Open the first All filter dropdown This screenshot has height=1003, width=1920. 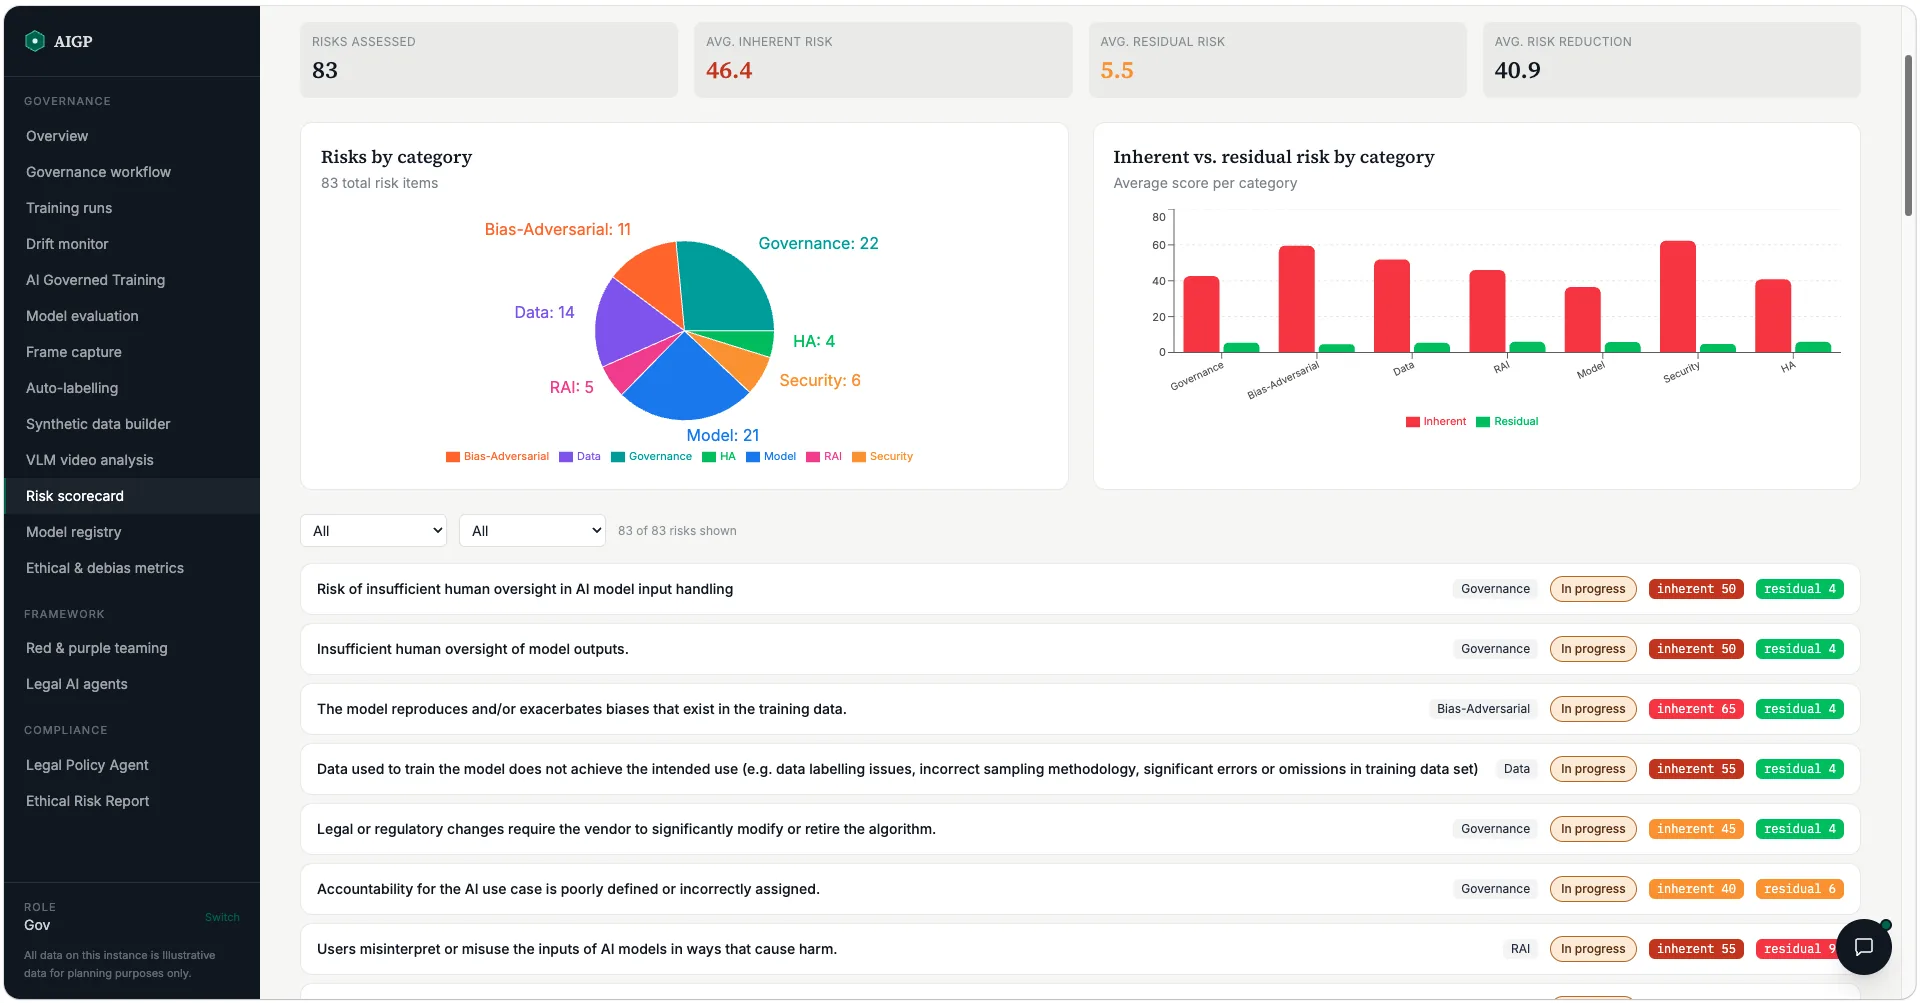pos(373,531)
